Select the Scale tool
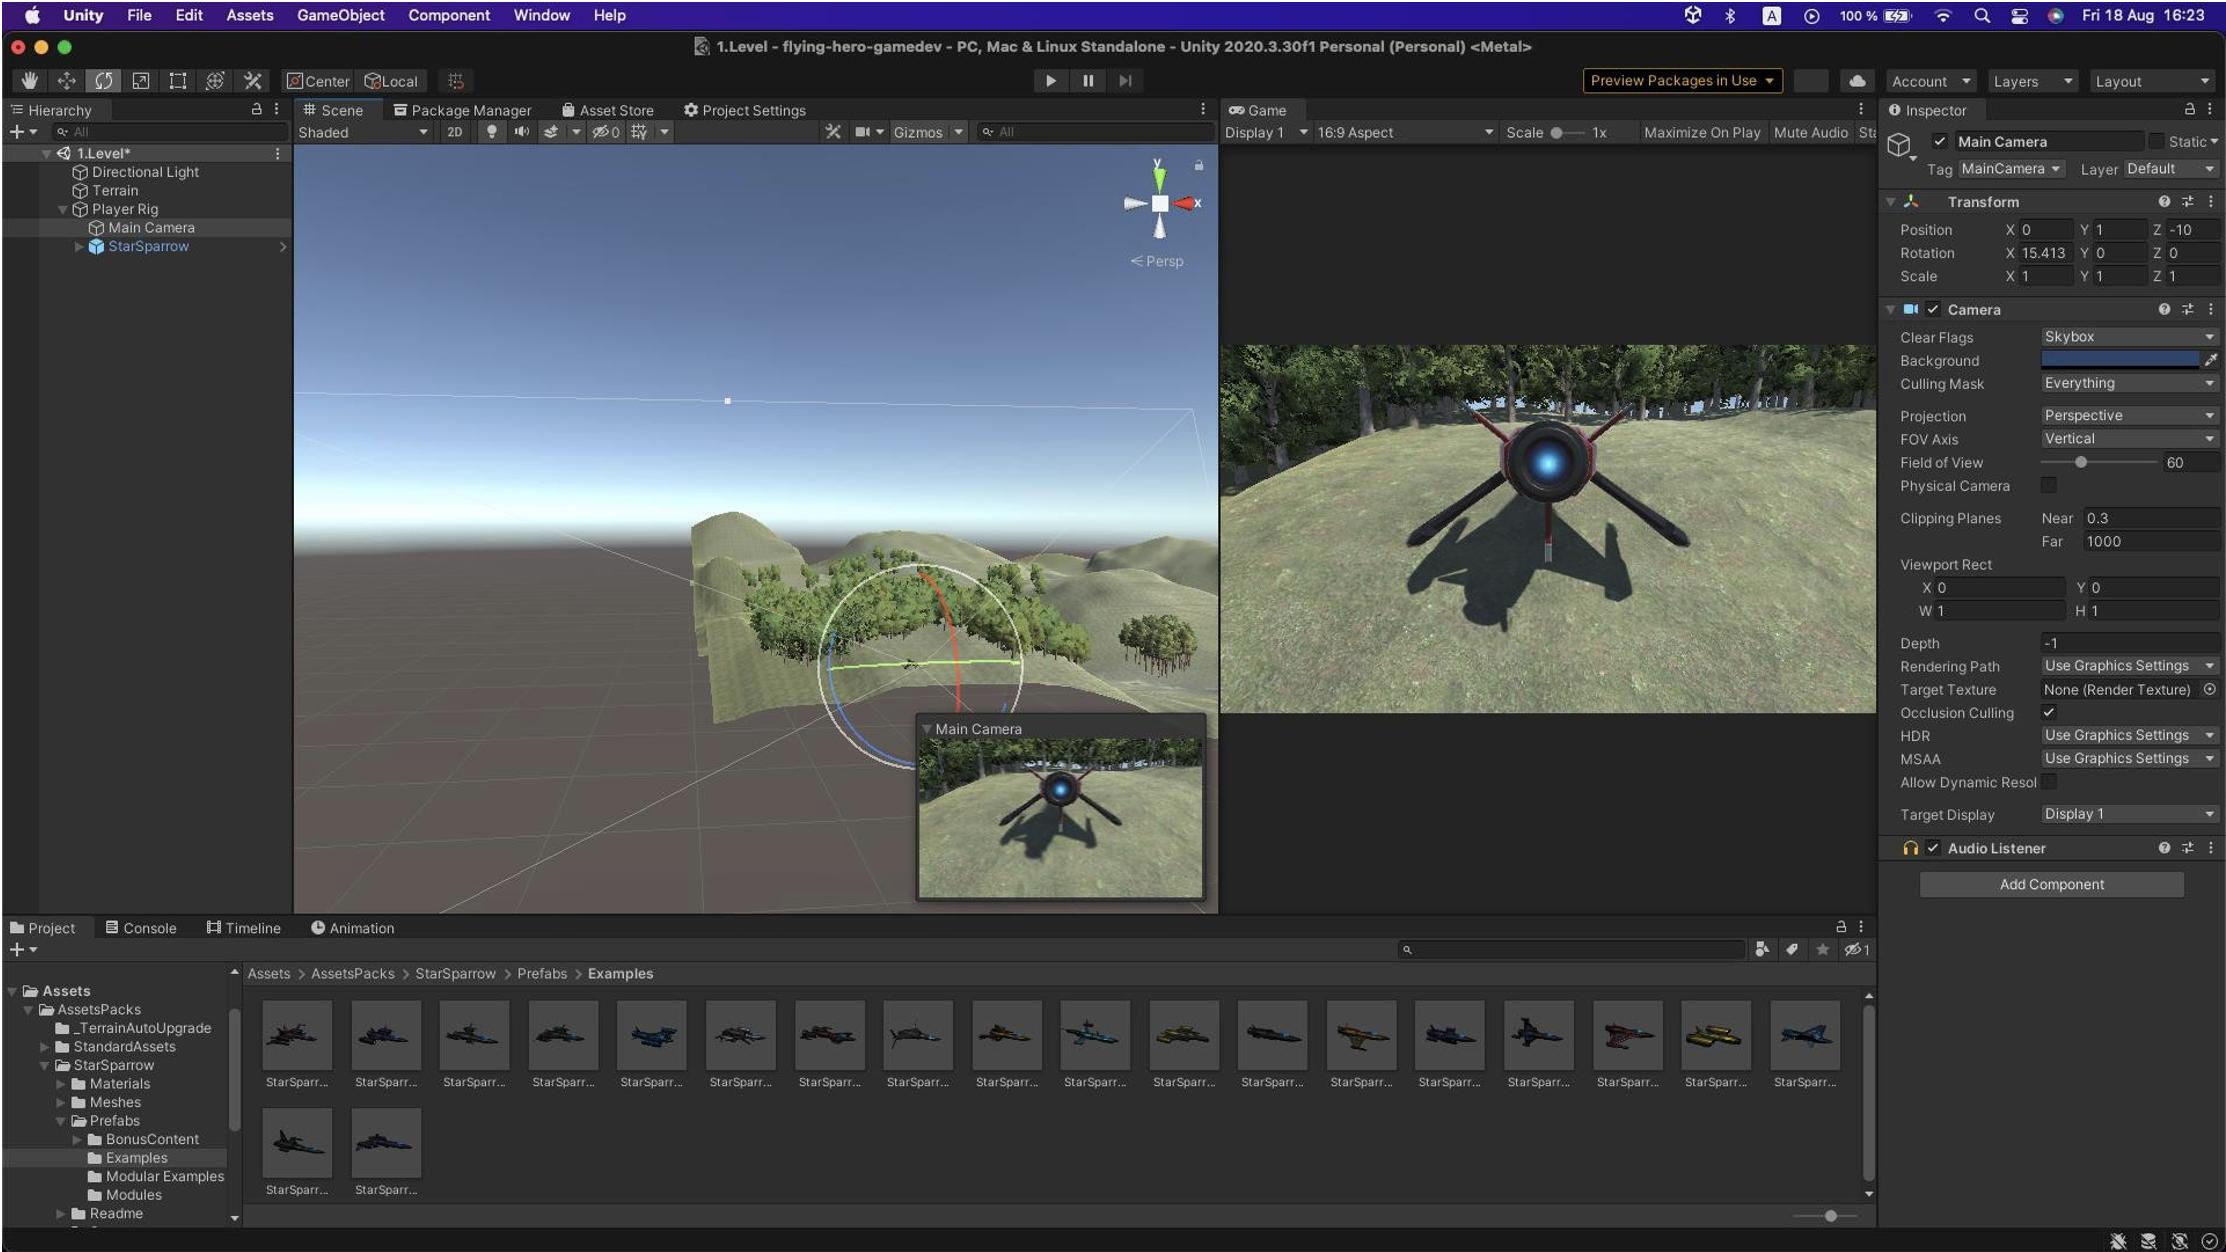 (x=141, y=81)
